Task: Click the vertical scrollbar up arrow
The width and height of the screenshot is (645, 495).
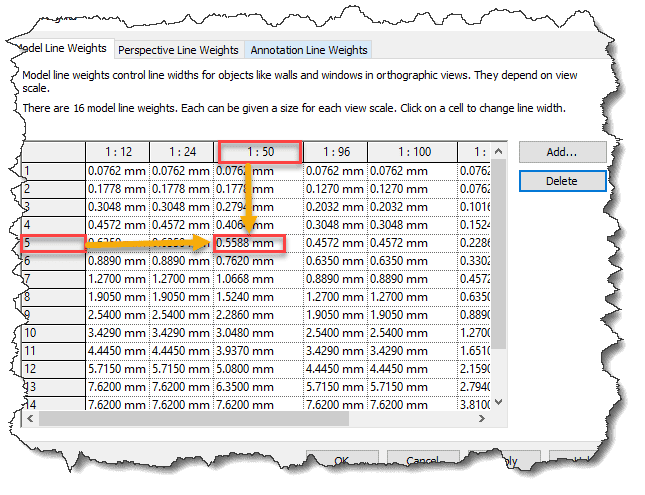Action: coord(499,151)
